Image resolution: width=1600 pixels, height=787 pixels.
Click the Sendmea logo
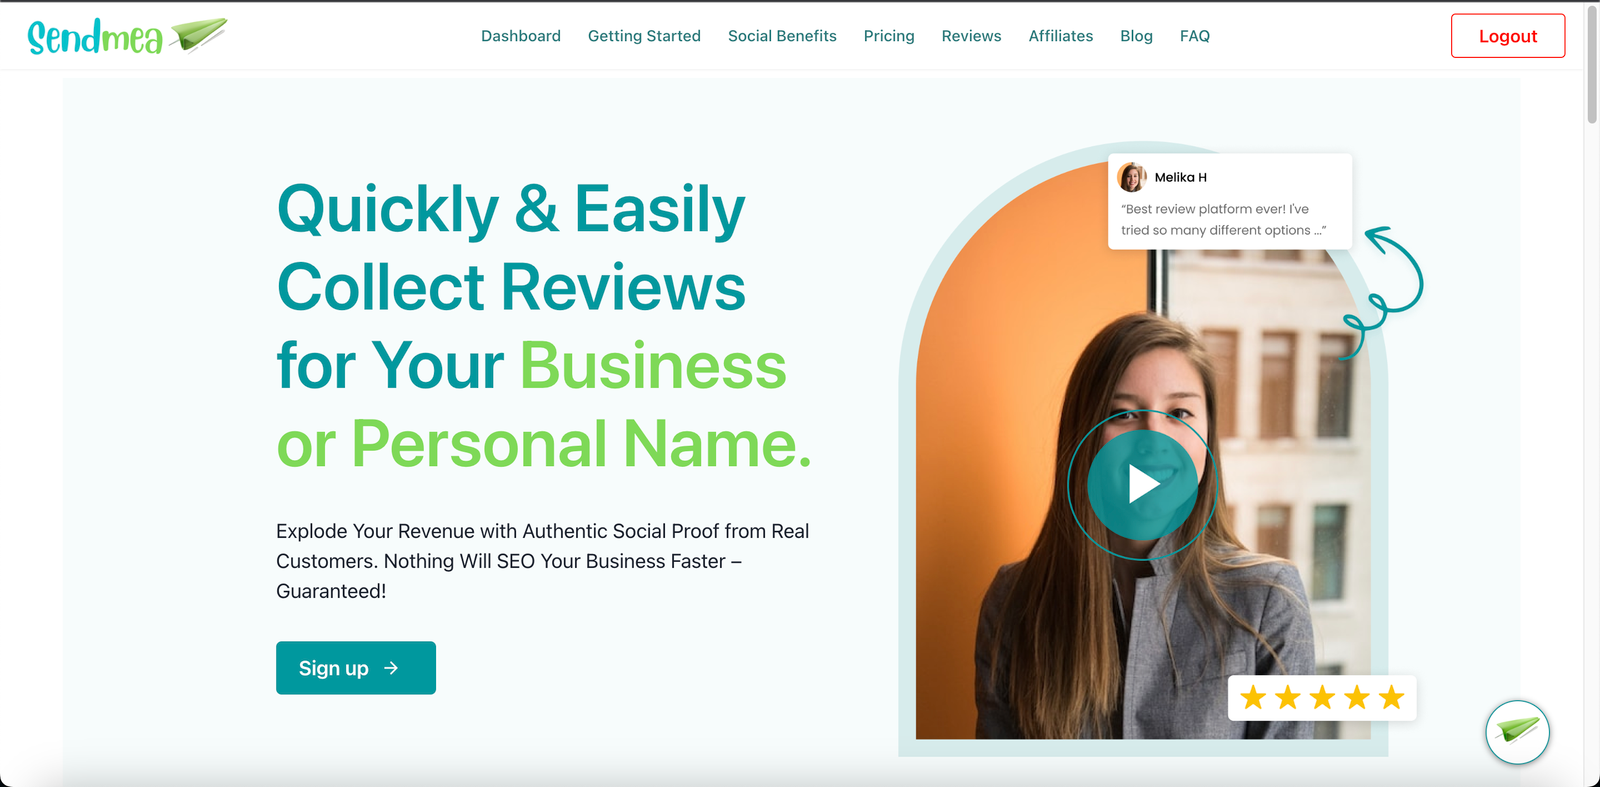127,36
